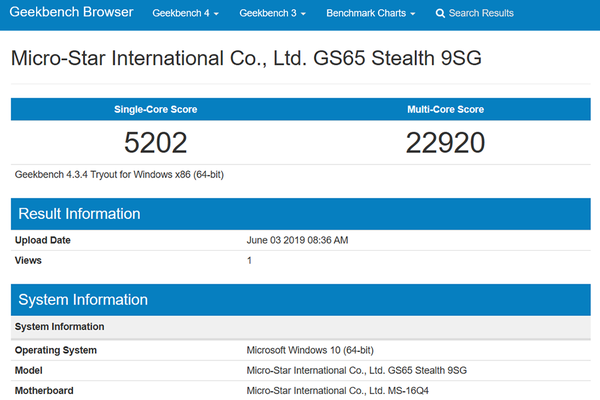Select the Model value GS65 Stealth 9SG
The width and height of the screenshot is (600, 400).
tap(357, 371)
